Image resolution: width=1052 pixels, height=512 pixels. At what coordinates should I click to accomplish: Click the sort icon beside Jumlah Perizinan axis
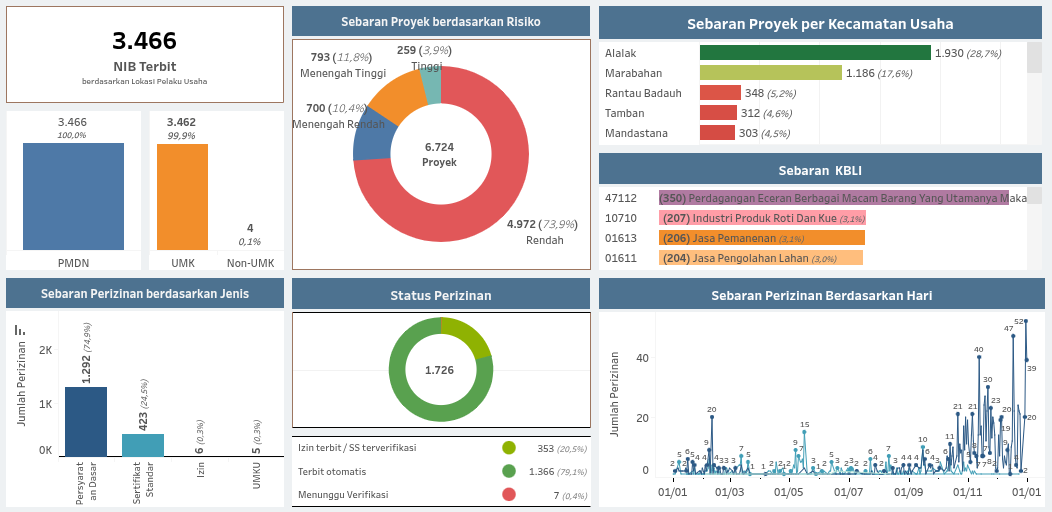point(19,330)
